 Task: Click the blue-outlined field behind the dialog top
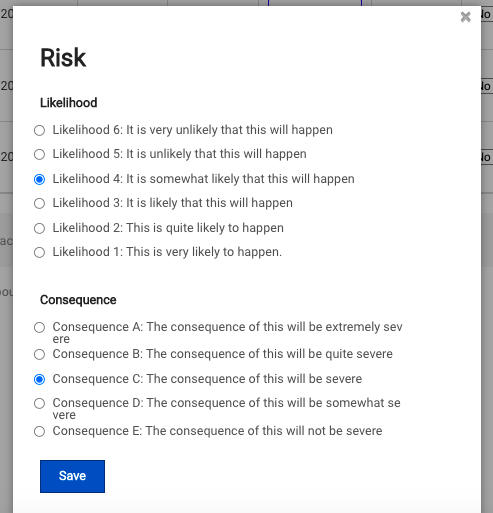315,3
